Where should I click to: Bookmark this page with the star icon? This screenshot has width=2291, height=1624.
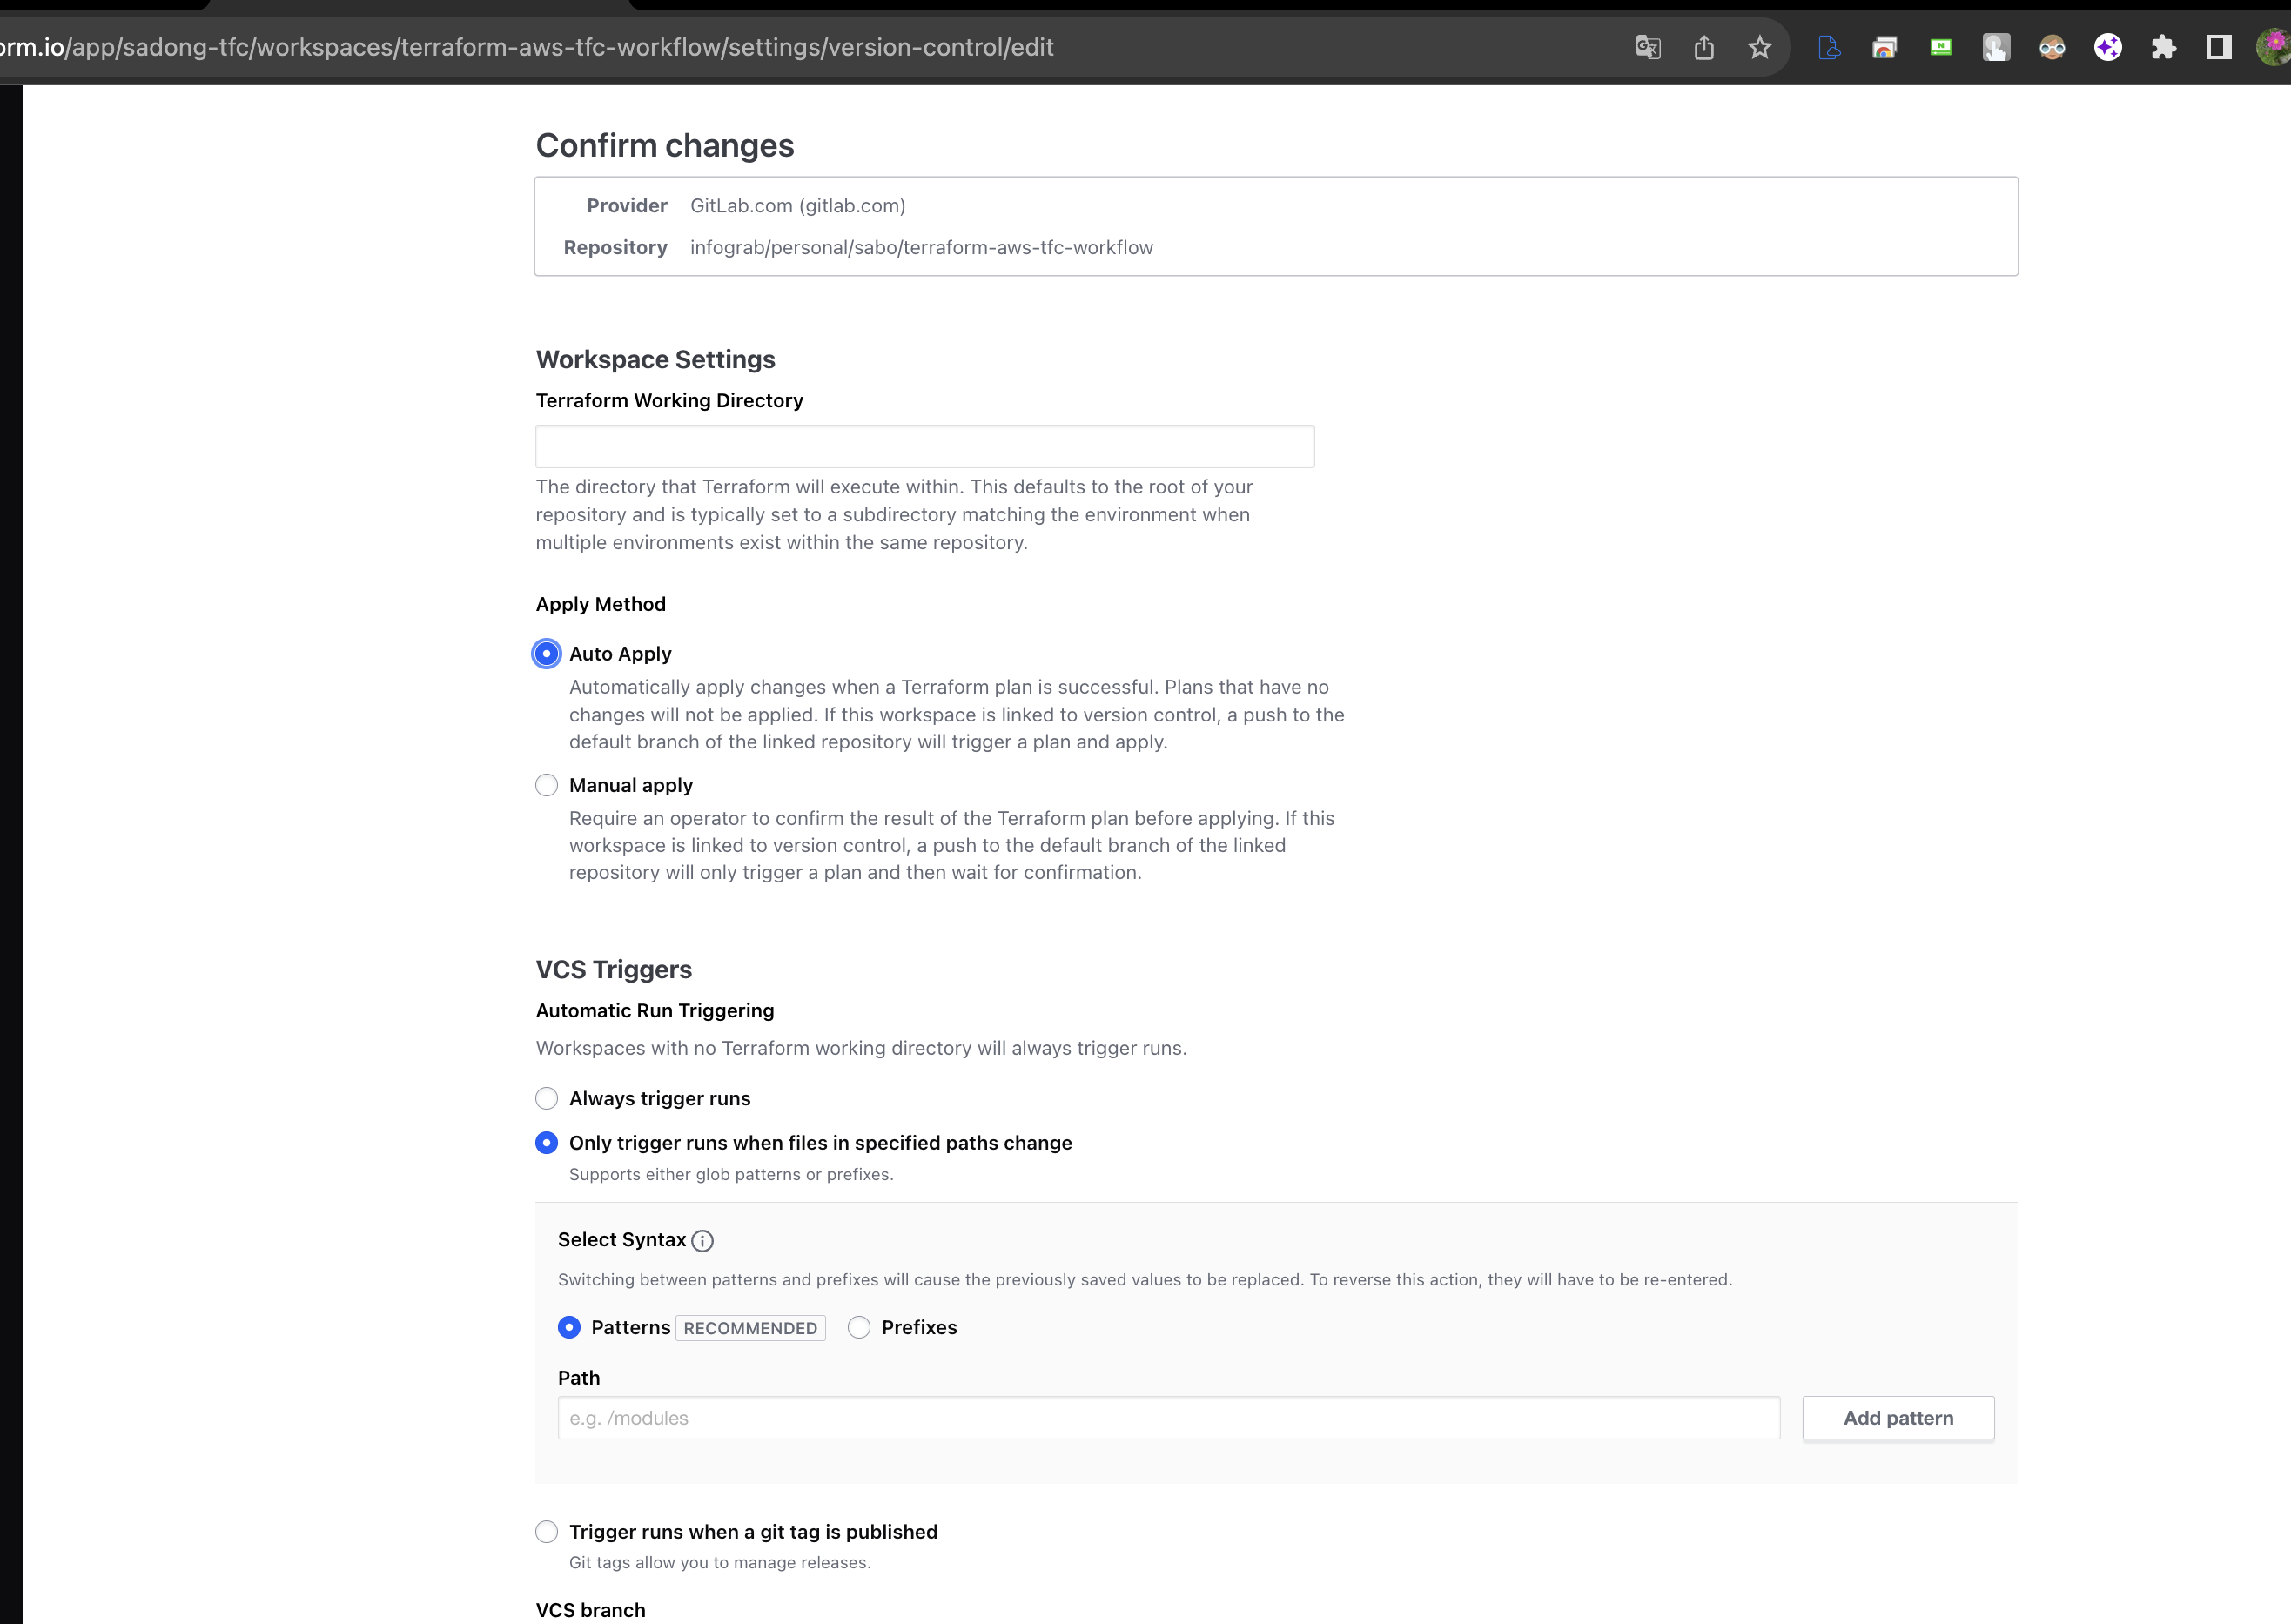tap(1760, 47)
